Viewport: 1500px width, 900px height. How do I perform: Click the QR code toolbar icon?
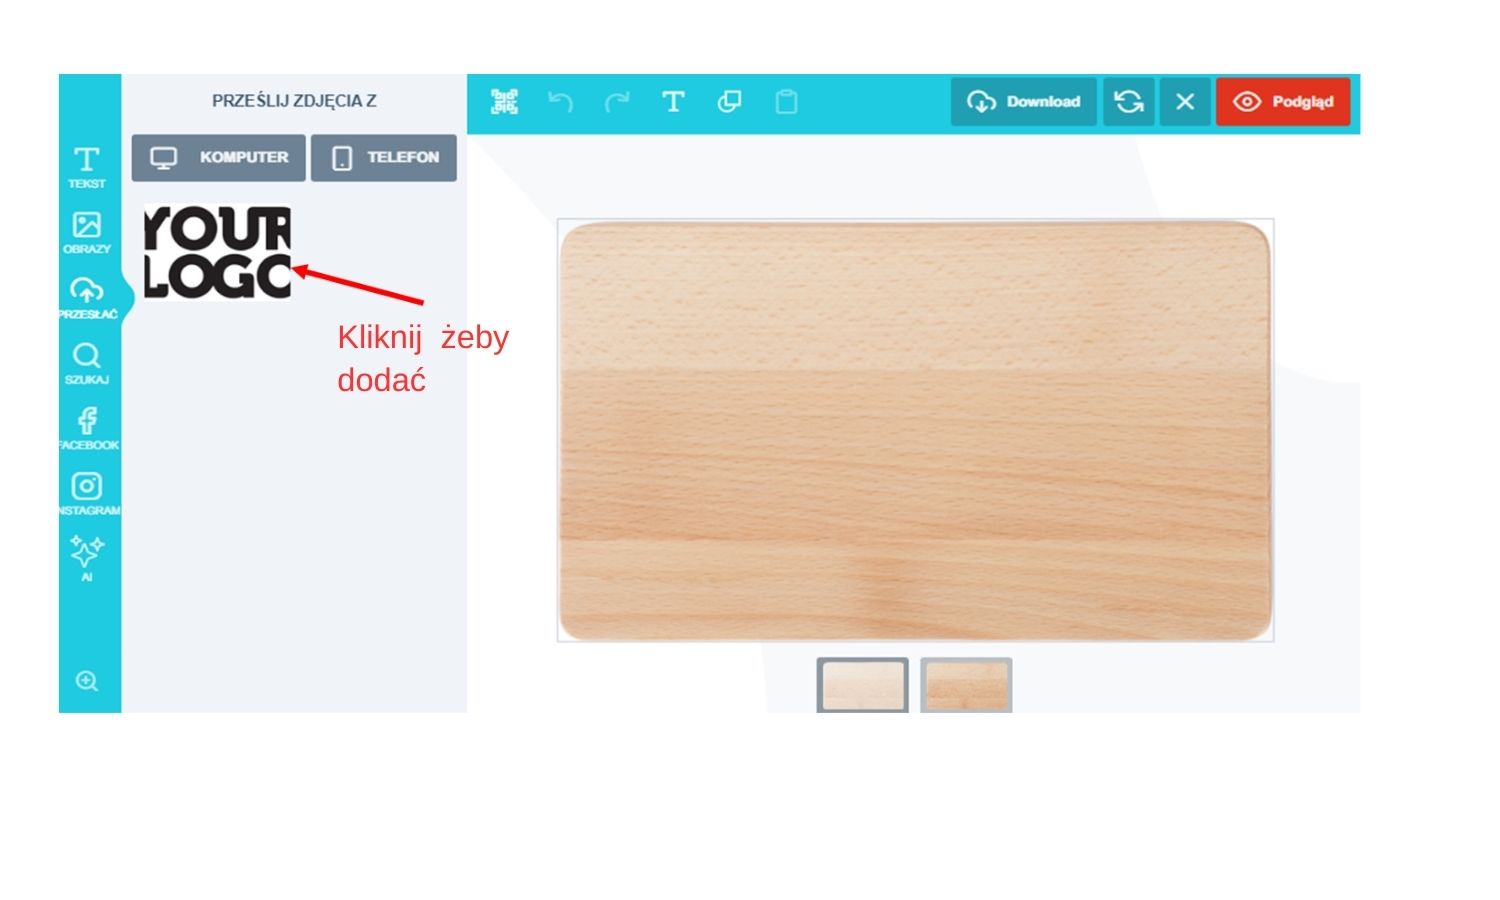[x=504, y=101]
